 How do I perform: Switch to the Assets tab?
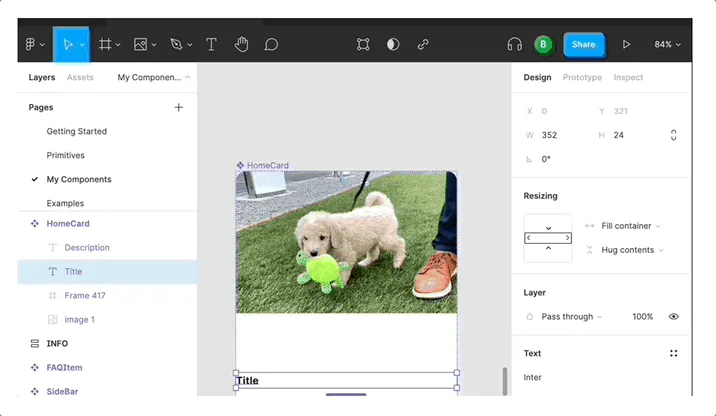[80, 77]
